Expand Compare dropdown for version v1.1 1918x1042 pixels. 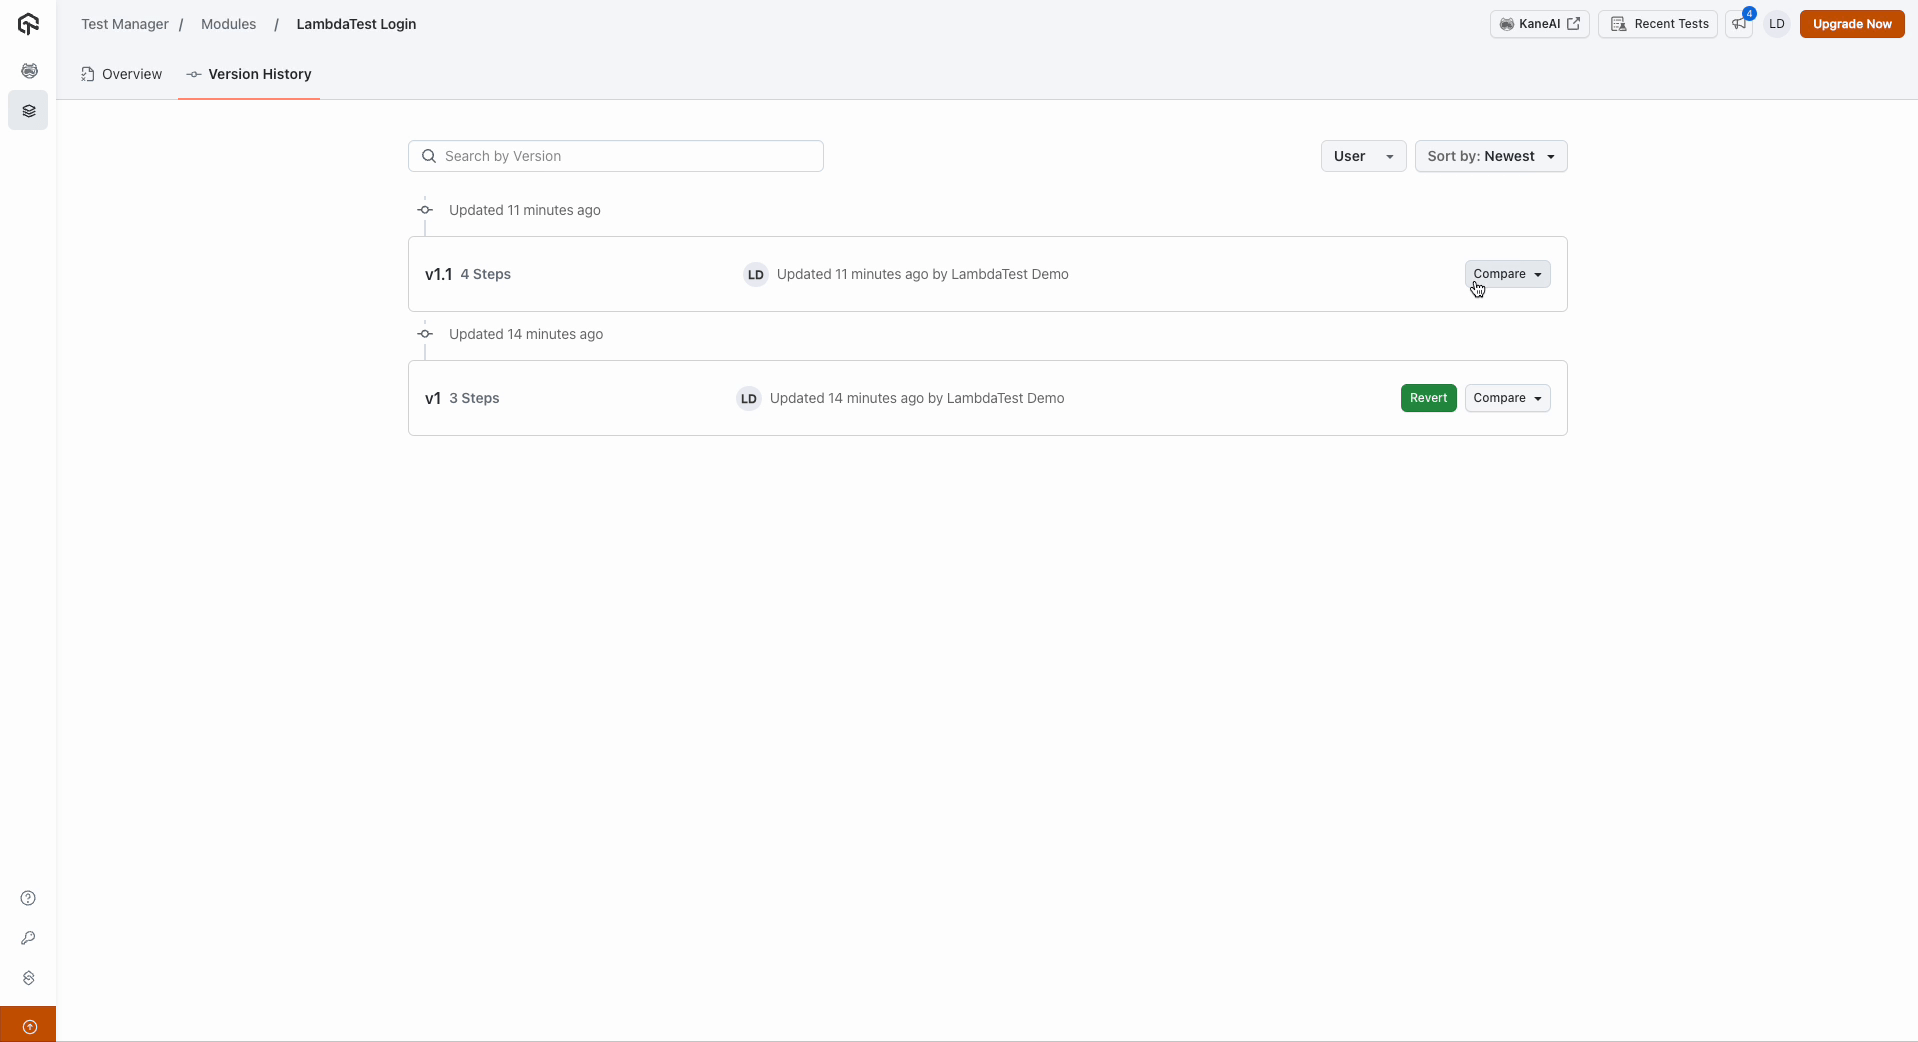point(1507,274)
